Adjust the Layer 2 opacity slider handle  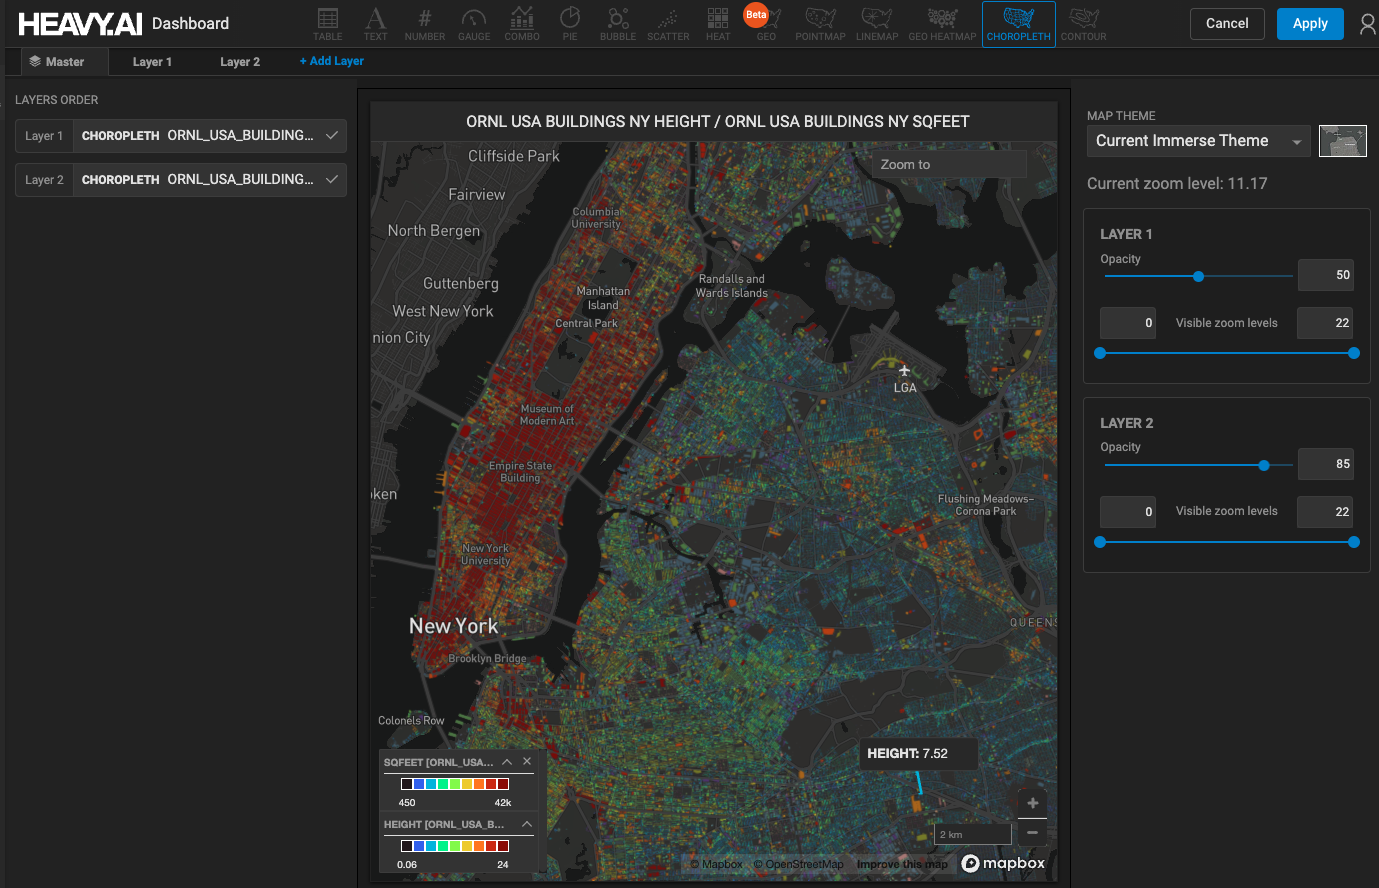coord(1264,465)
